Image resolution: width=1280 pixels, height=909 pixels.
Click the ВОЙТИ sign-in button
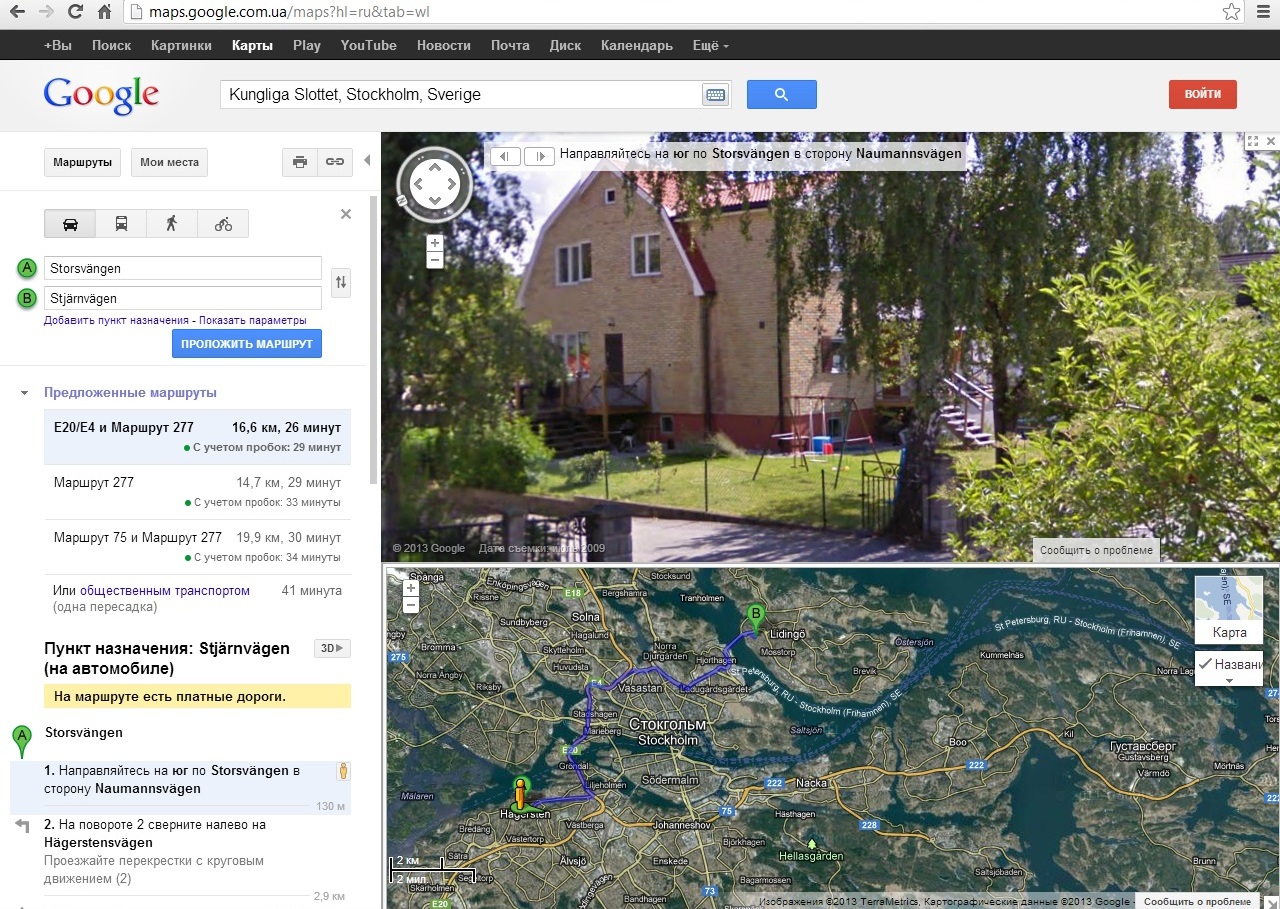point(1203,94)
